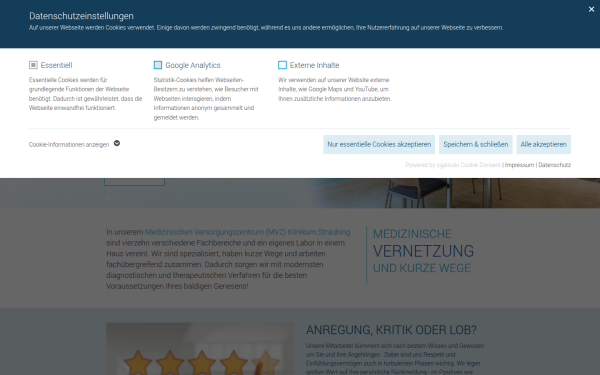
Task: Check the Externe Inhalte checkbox
Action: [x=282, y=65]
